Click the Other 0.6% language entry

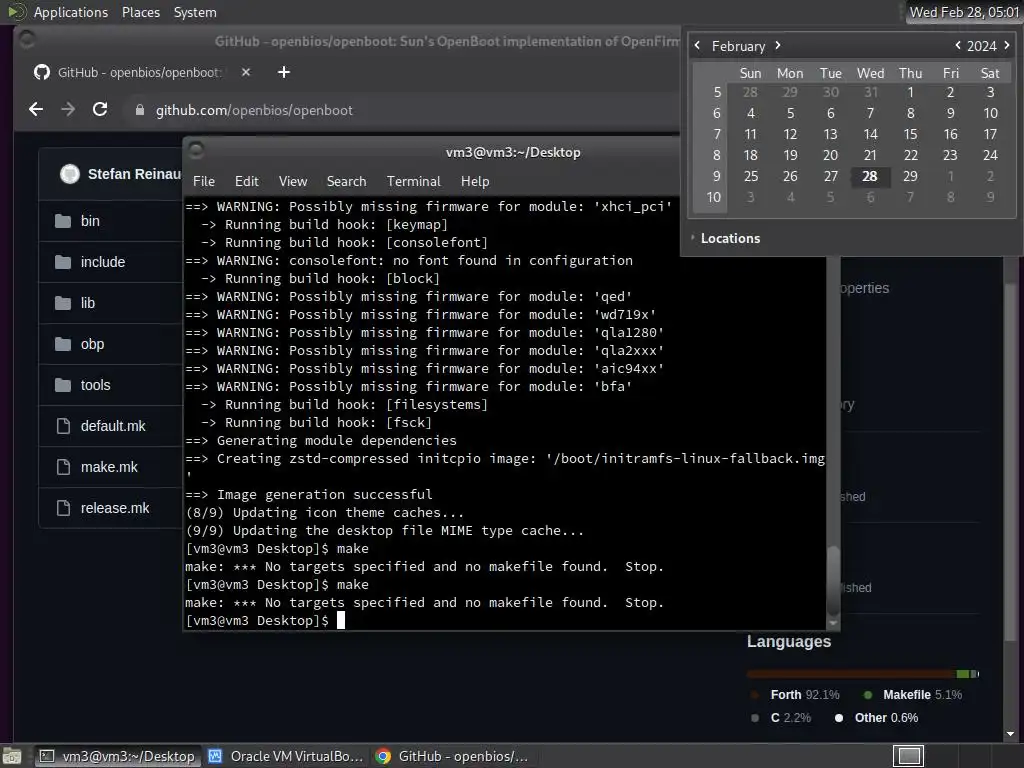coord(876,718)
